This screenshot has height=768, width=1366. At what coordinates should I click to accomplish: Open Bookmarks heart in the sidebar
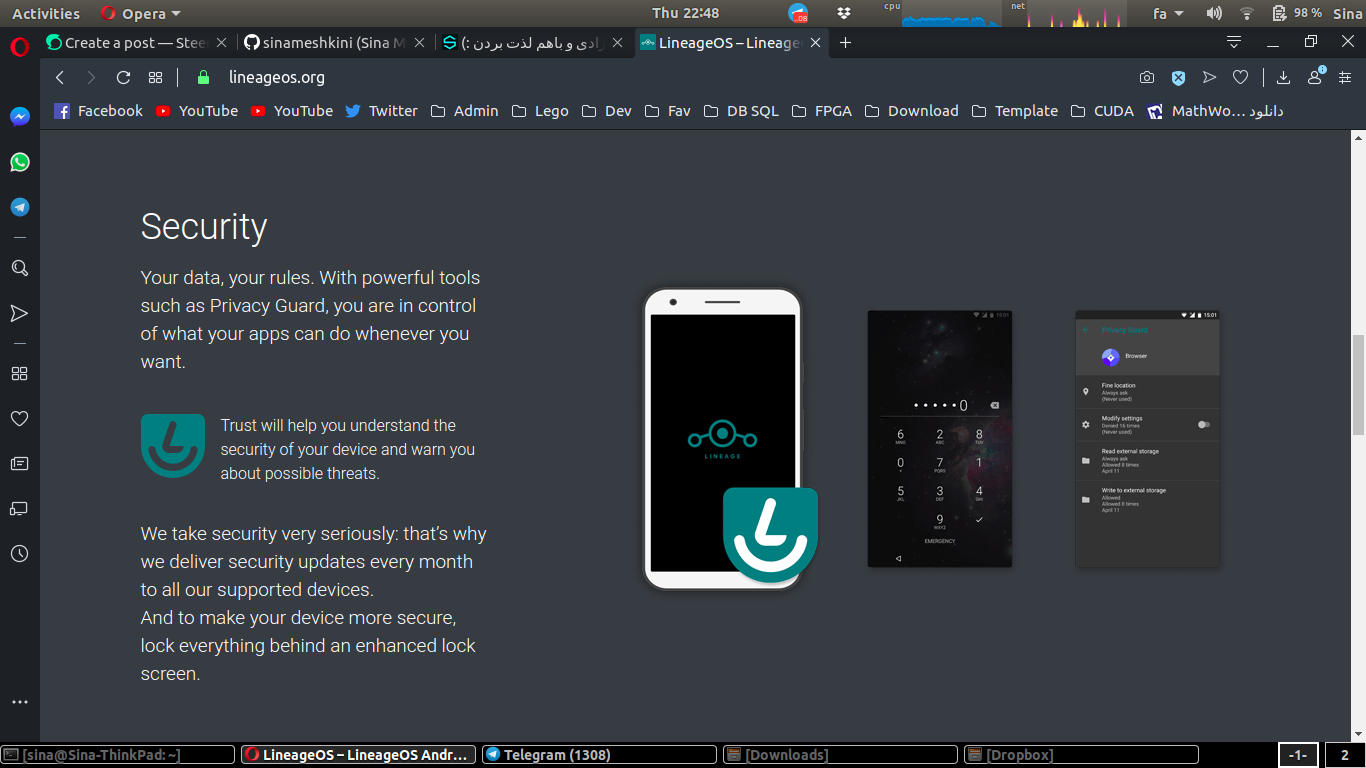(x=19, y=418)
